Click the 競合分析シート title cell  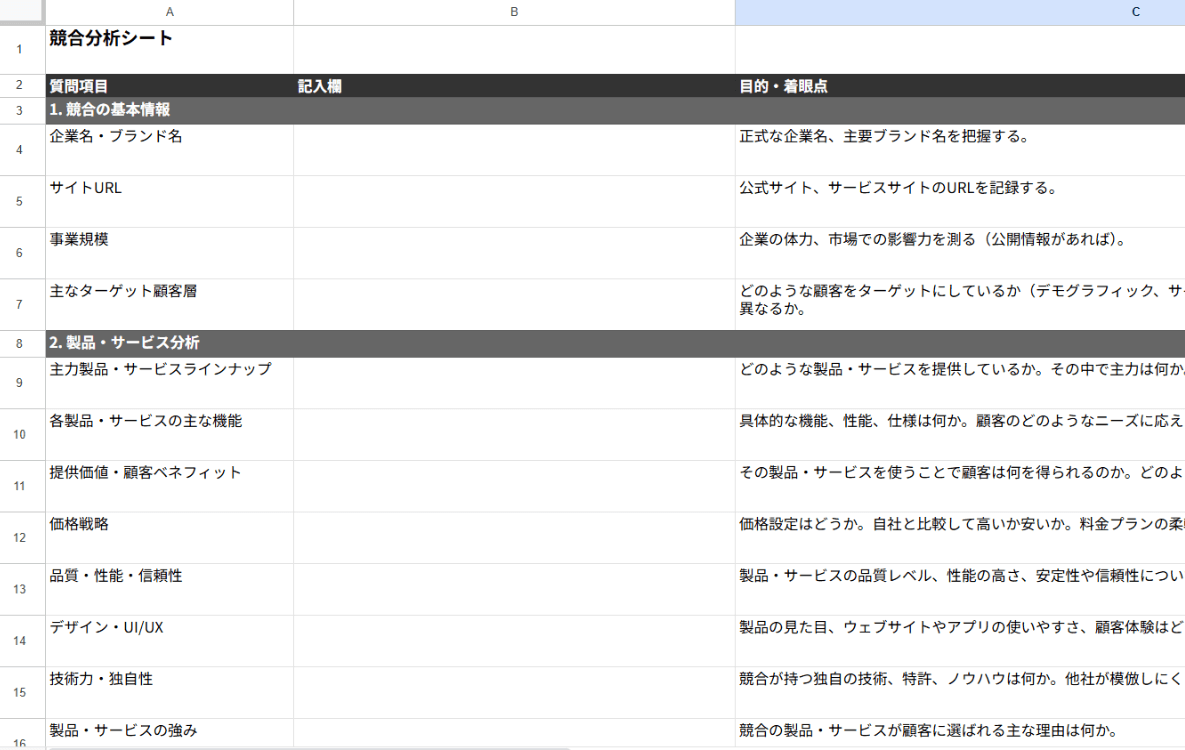pos(169,49)
